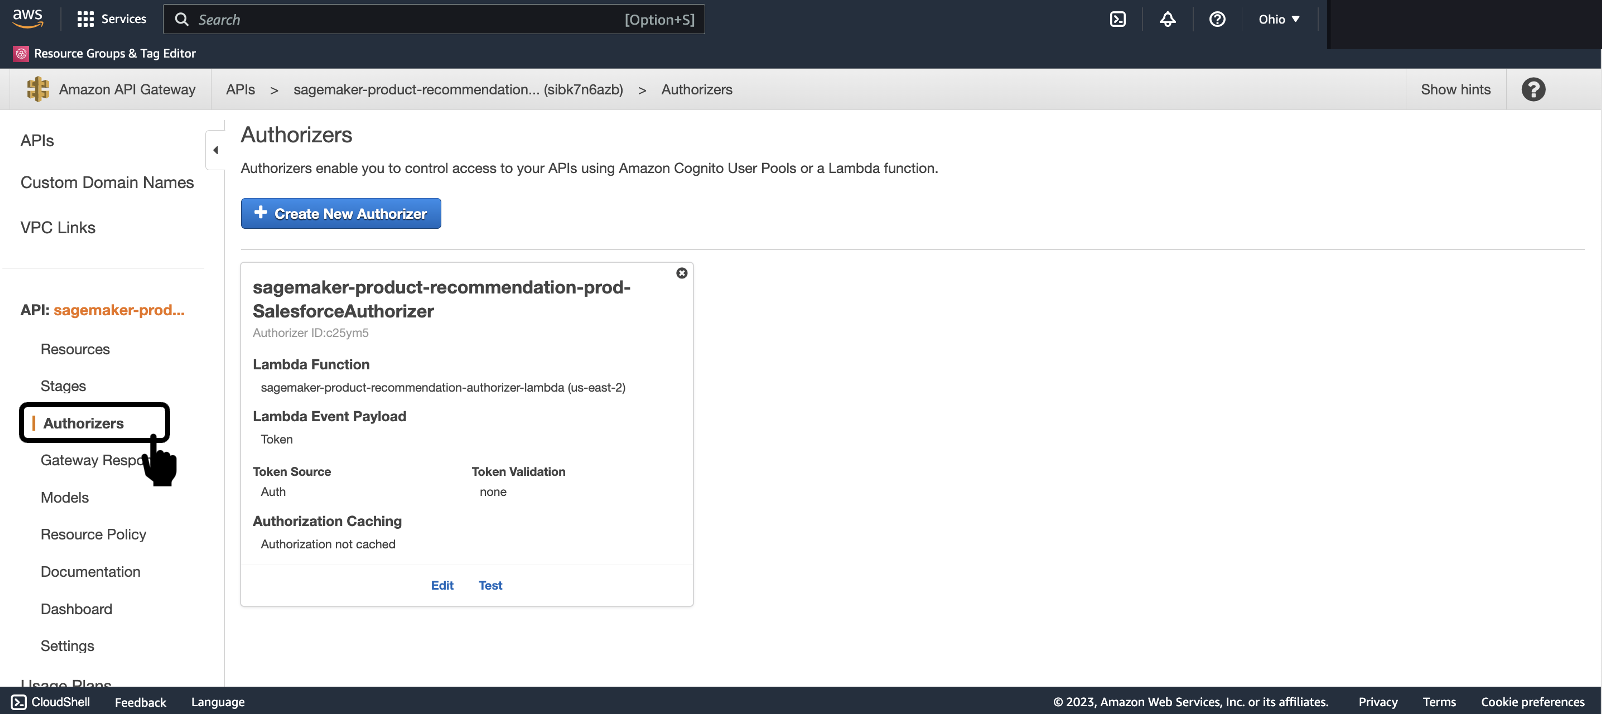
Task: Select Resource Policy in the API menu
Action: point(93,534)
